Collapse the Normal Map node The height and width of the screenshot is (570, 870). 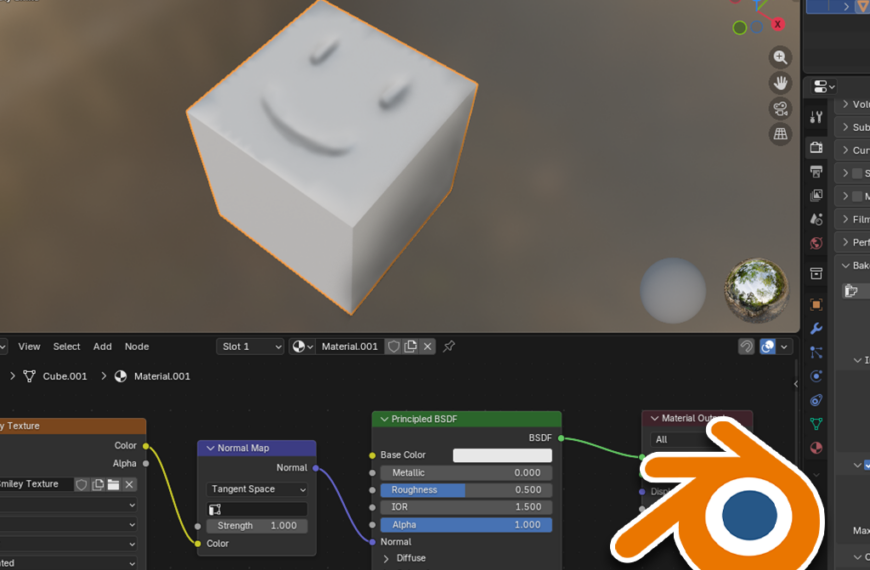210,448
